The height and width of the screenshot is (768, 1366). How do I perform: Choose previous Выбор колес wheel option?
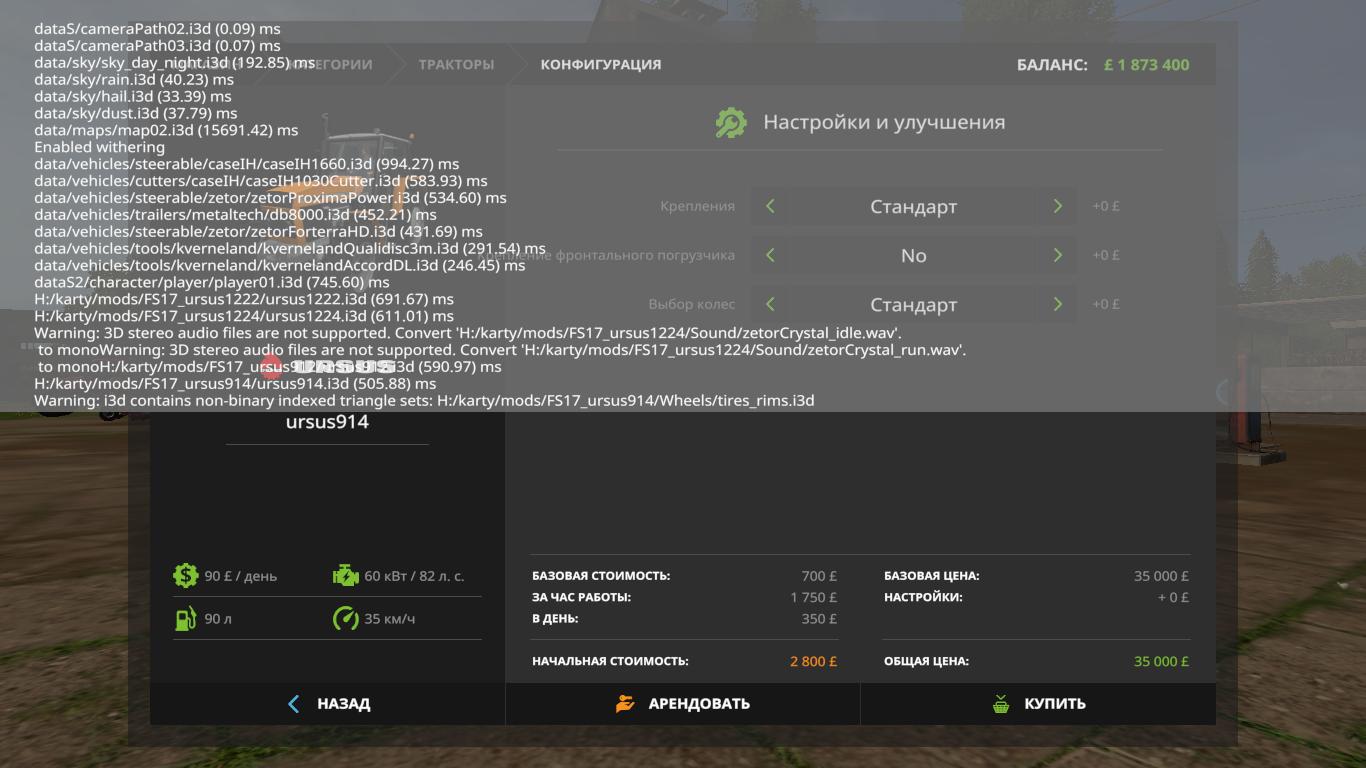pyautogui.click(x=770, y=304)
